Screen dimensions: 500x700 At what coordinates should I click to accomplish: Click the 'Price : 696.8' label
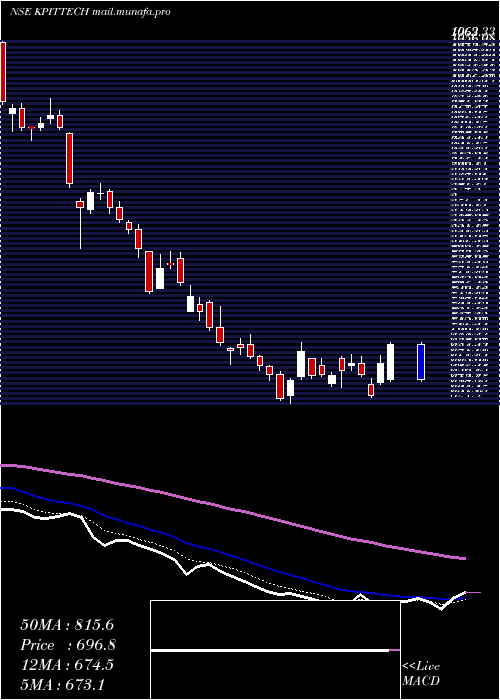[68, 645]
